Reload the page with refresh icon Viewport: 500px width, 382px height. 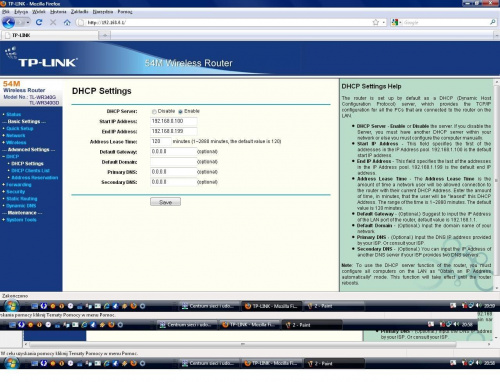click(x=39, y=22)
